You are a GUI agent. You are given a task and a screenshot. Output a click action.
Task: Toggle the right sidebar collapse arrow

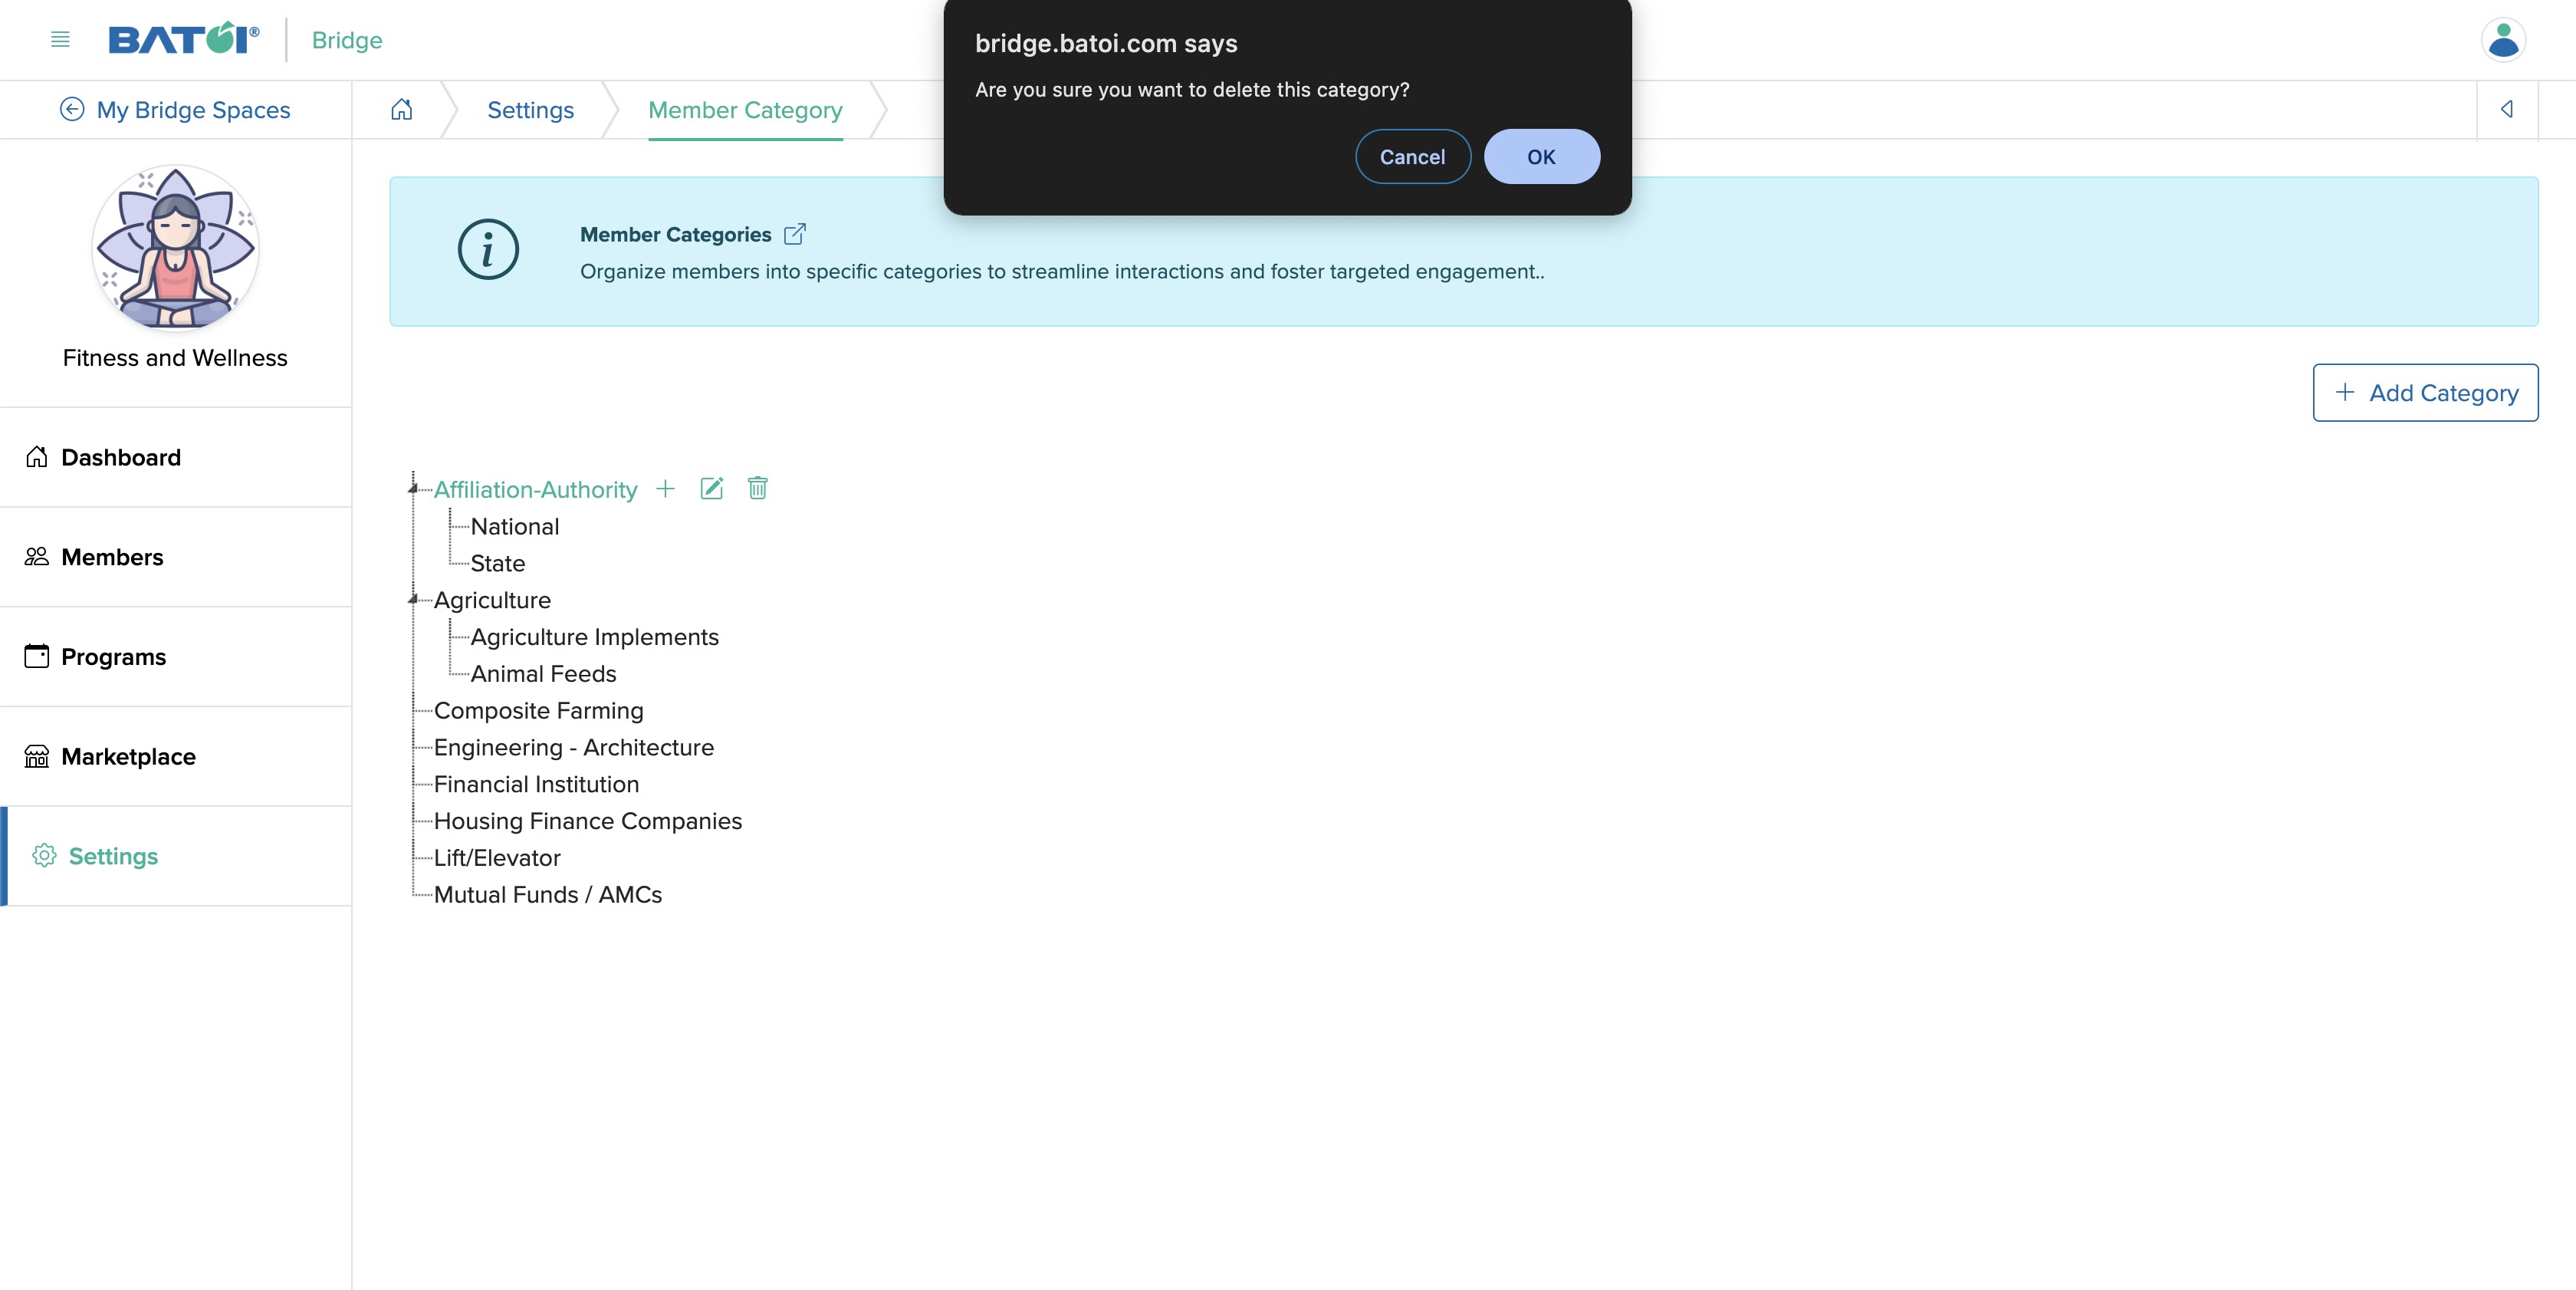coord(2507,109)
